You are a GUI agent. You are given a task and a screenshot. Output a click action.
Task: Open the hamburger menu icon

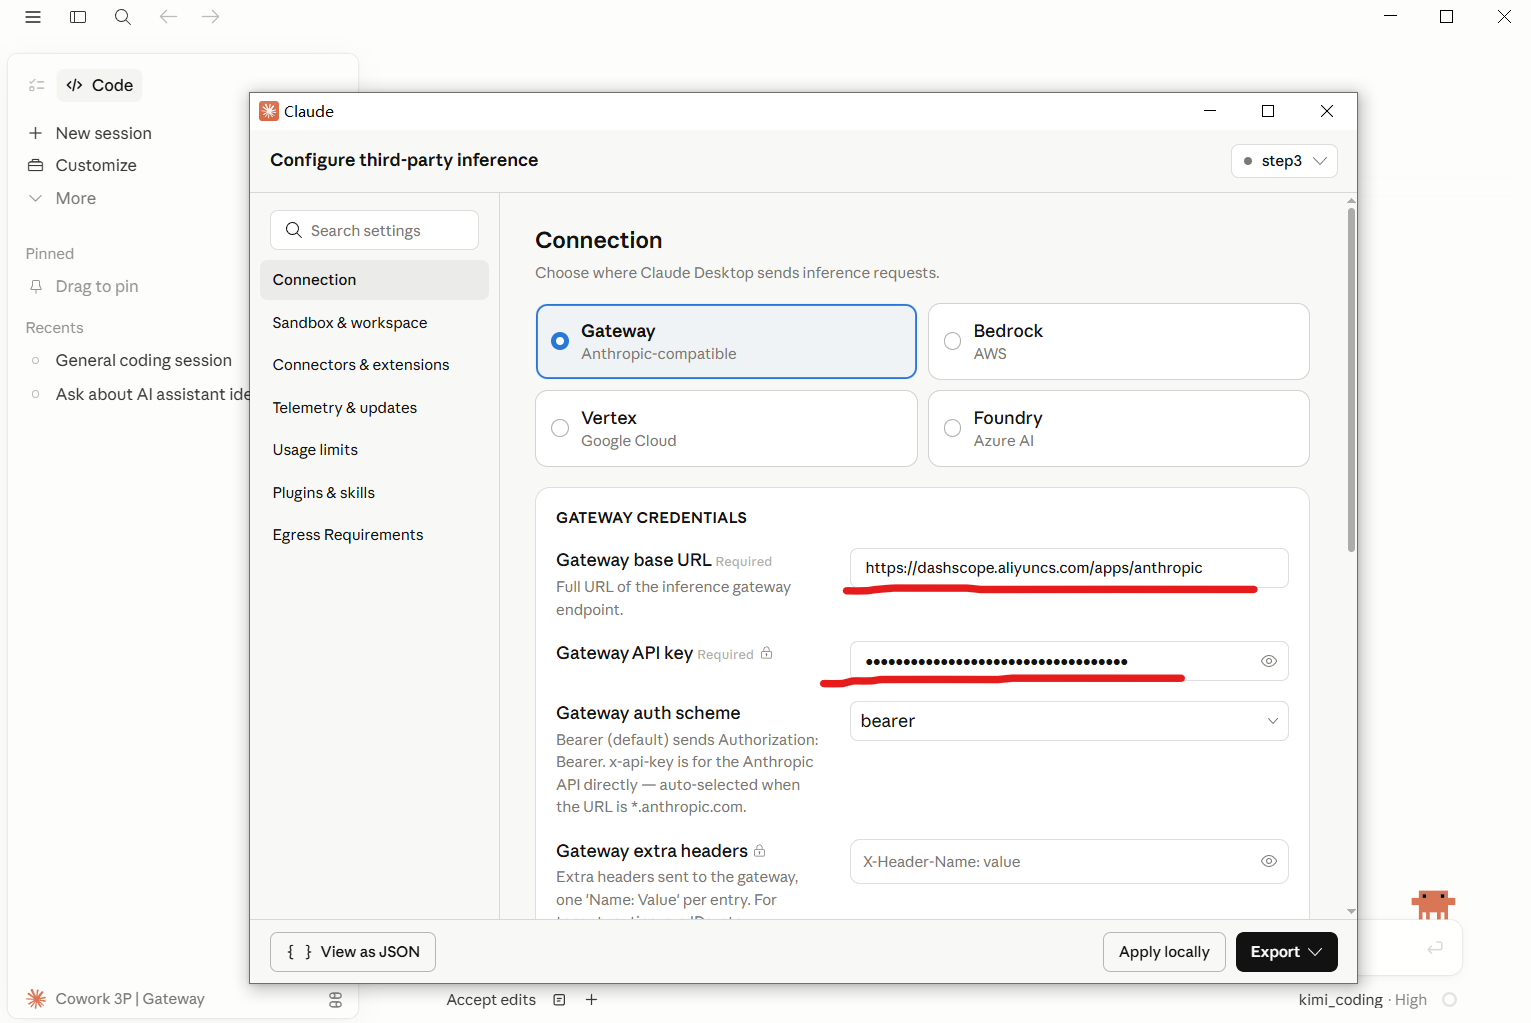click(33, 17)
